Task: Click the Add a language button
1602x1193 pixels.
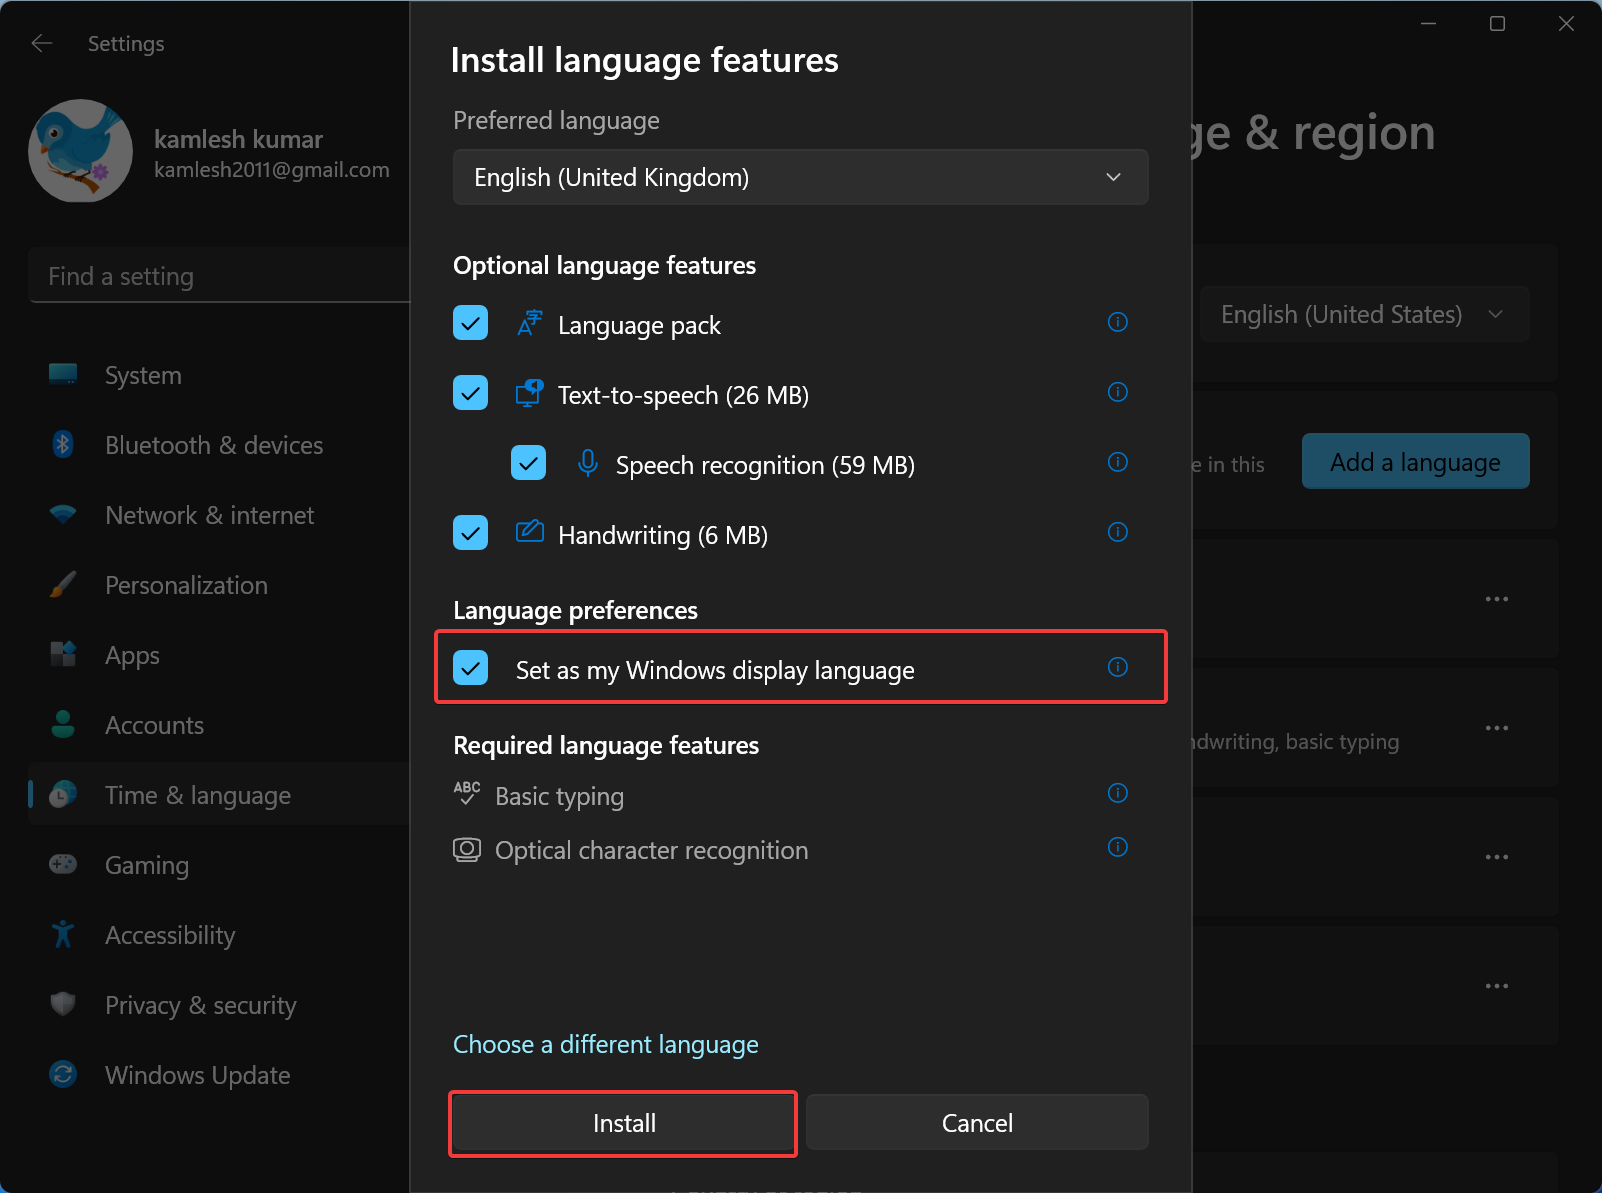Action: (x=1415, y=461)
